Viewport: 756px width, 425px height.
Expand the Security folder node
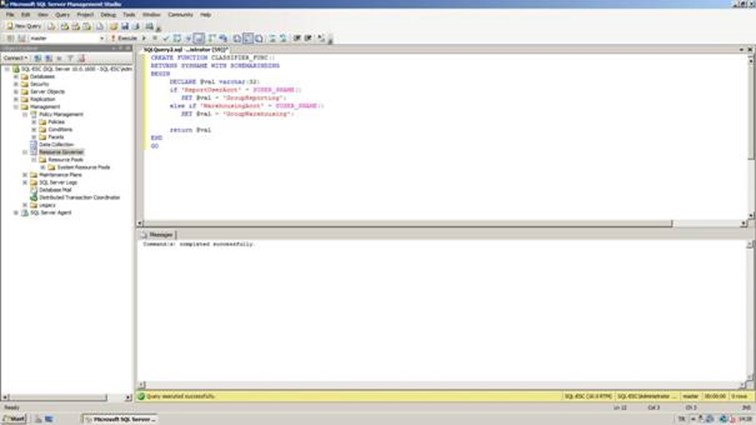tap(16, 84)
